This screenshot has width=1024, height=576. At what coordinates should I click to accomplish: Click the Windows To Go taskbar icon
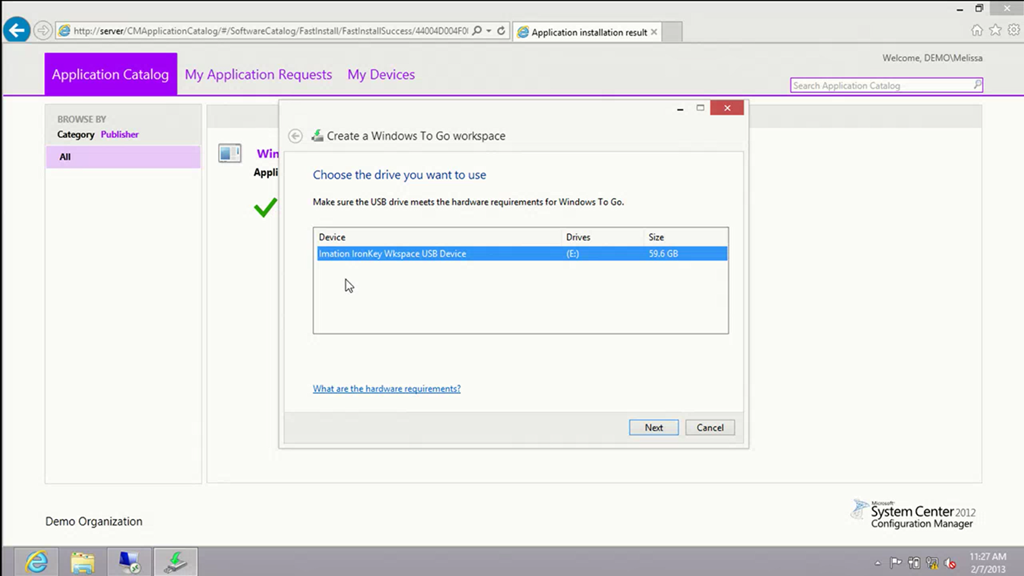pos(175,562)
